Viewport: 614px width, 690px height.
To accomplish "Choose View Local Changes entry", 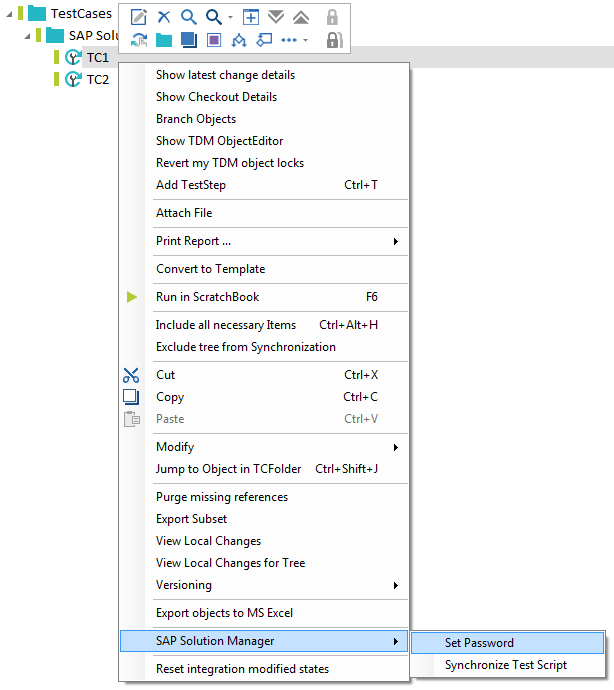I will pyautogui.click(x=208, y=541).
